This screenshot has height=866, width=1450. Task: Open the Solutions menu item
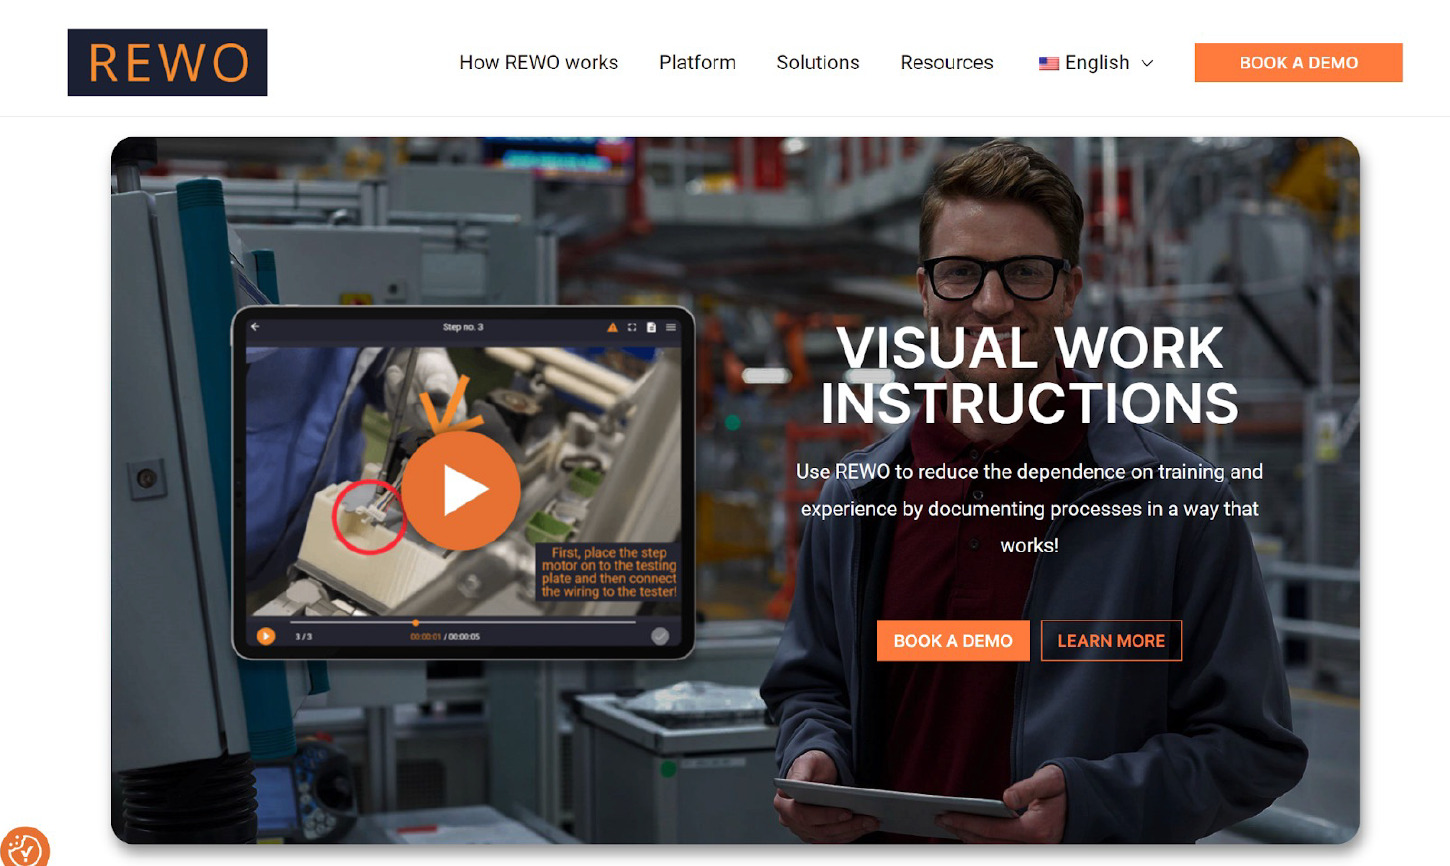pyautogui.click(x=817, y=62)
